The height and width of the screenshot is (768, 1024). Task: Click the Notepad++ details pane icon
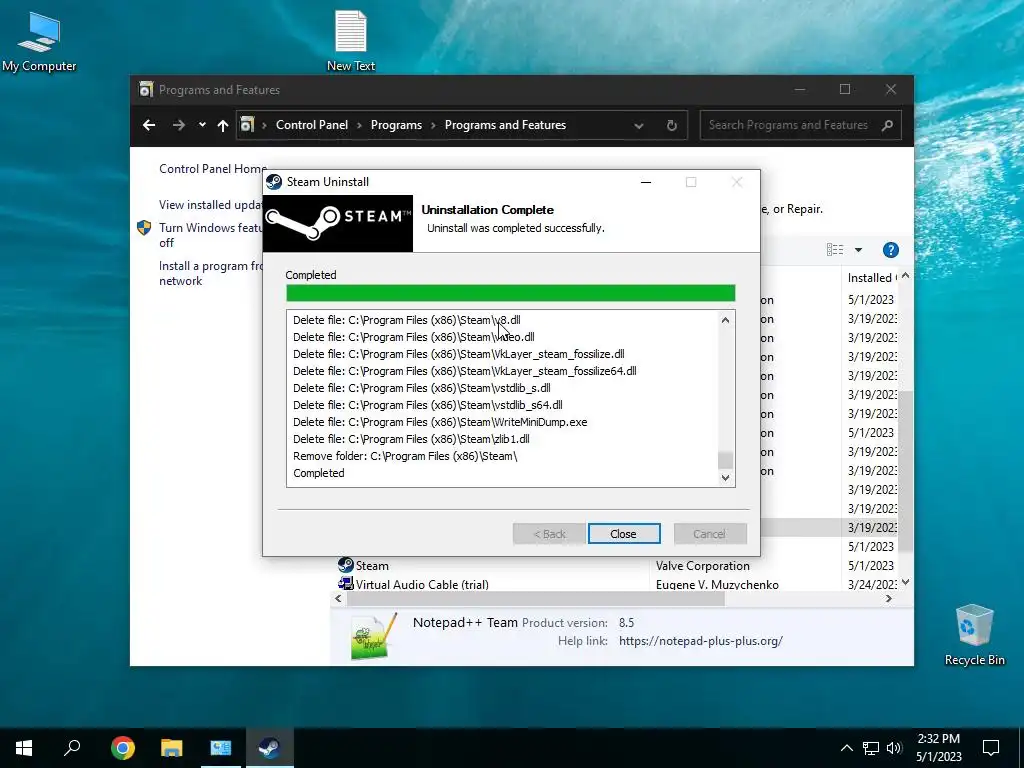[374, 635]
